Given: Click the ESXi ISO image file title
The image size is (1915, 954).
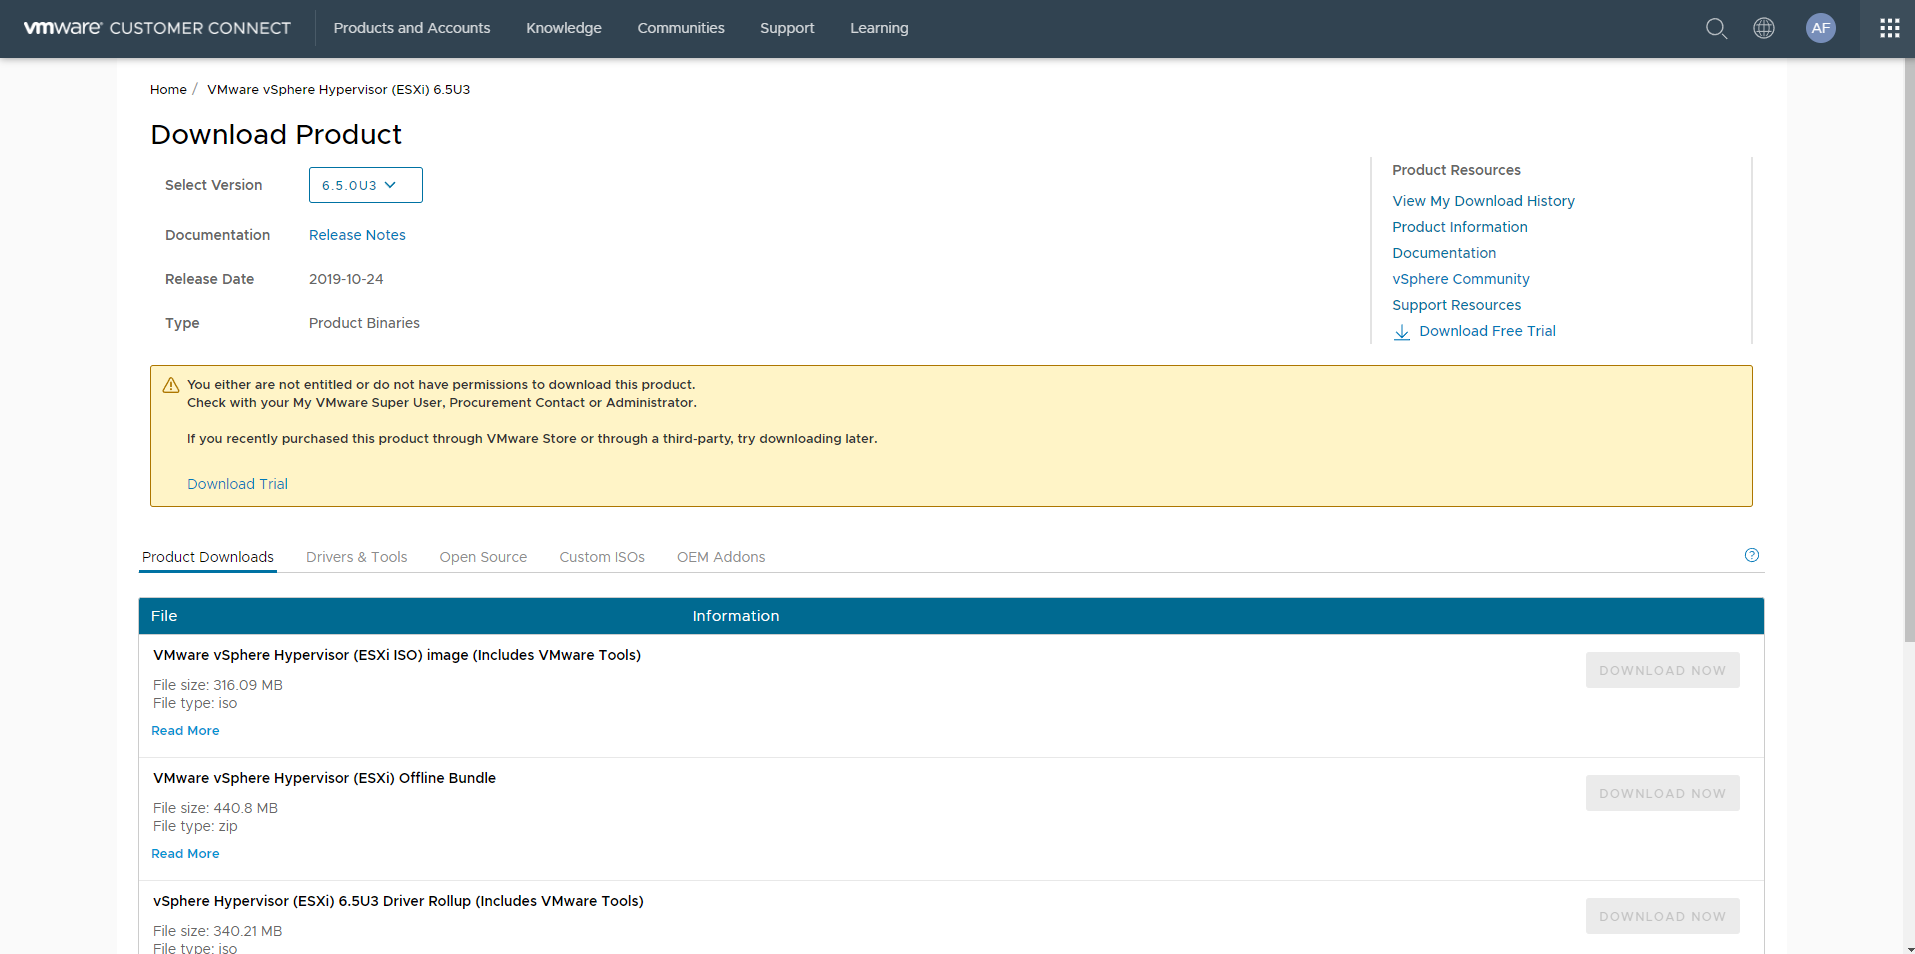Looking at the screenshot, I should tap(397, 655).
